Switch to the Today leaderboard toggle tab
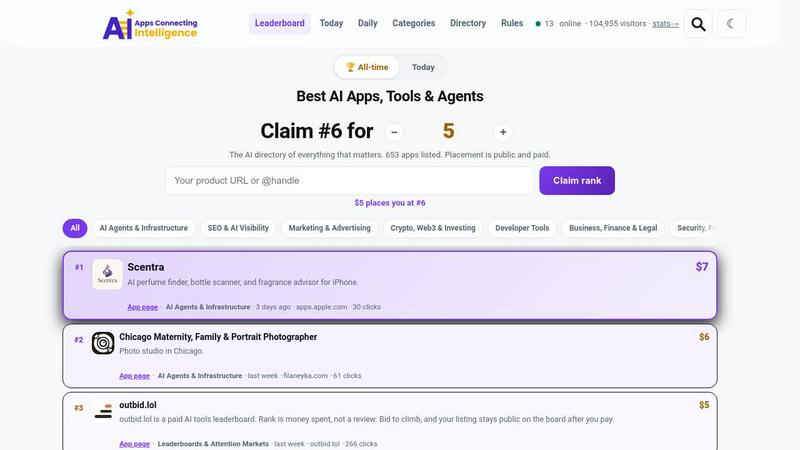 423,67
